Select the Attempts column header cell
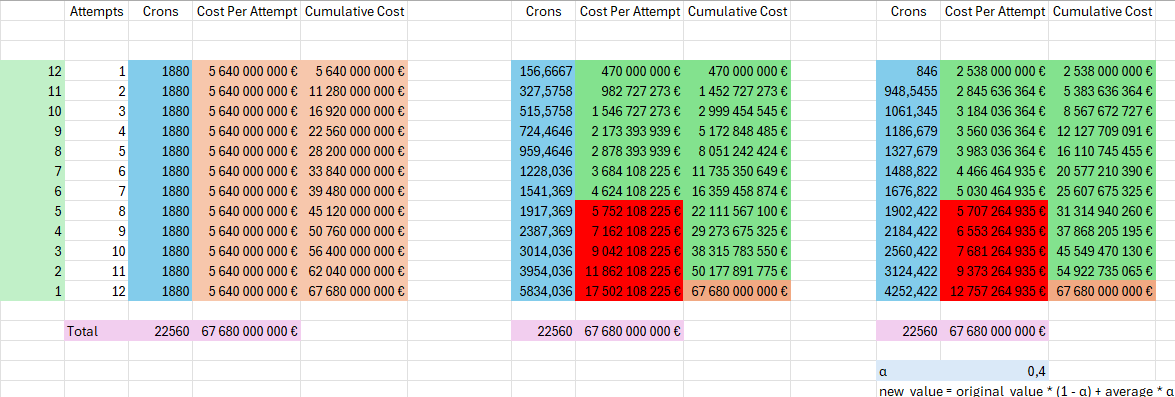Image resolution: width=1175 pixels, height=397 pixels. (x=97, y=11)
